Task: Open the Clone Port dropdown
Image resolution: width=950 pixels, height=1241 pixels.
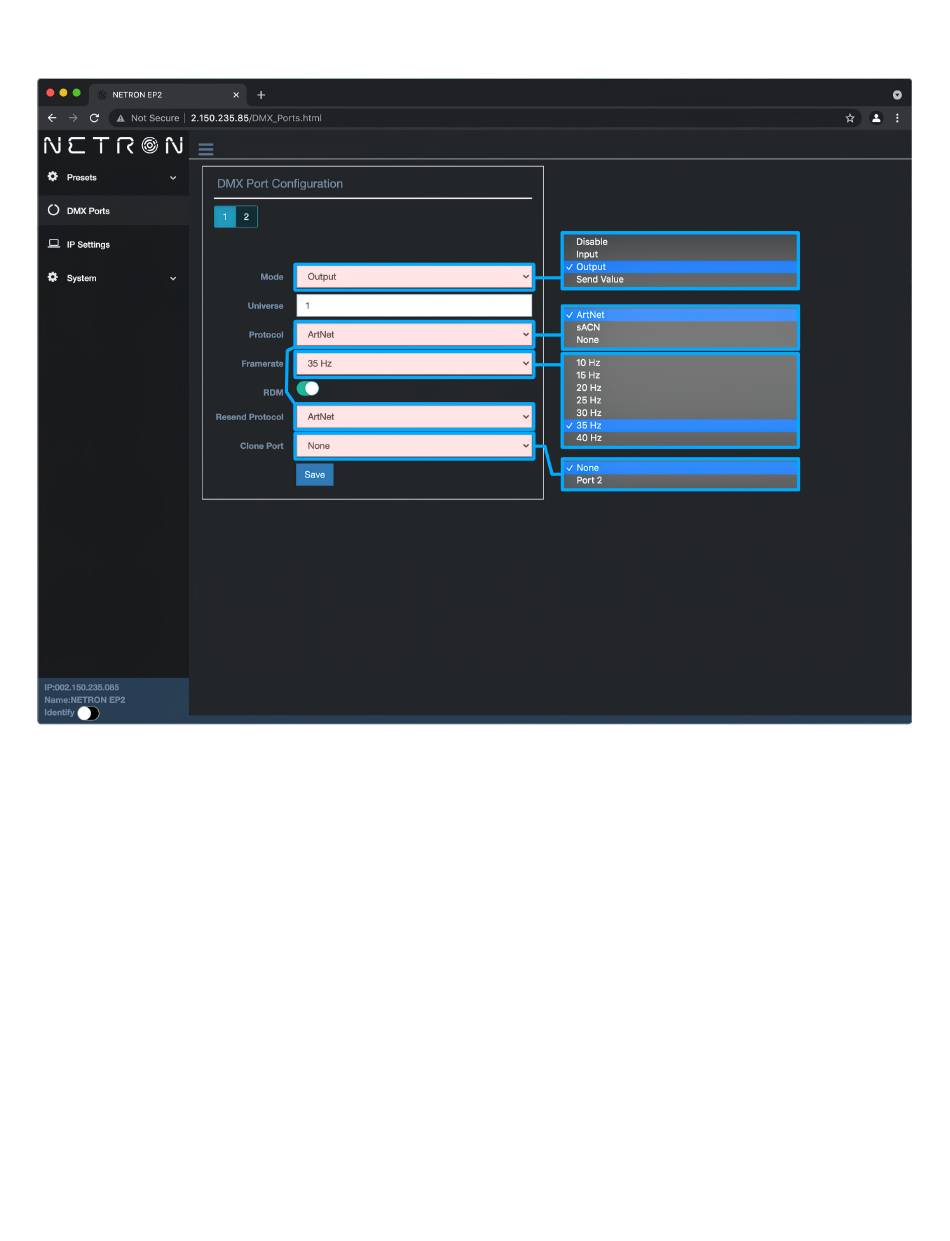Action: [414, 446]
